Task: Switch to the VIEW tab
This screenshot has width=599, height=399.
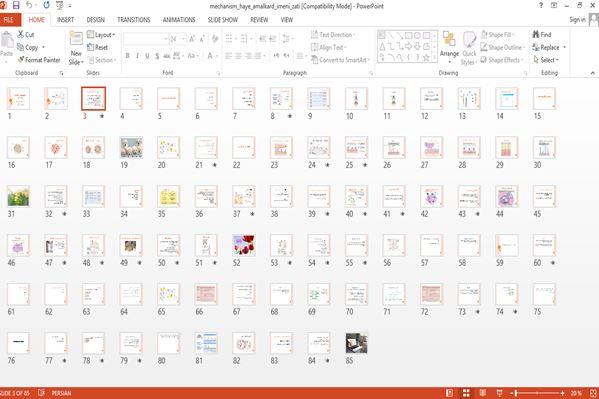Action: pyautogui.click(x=287, y=20)
